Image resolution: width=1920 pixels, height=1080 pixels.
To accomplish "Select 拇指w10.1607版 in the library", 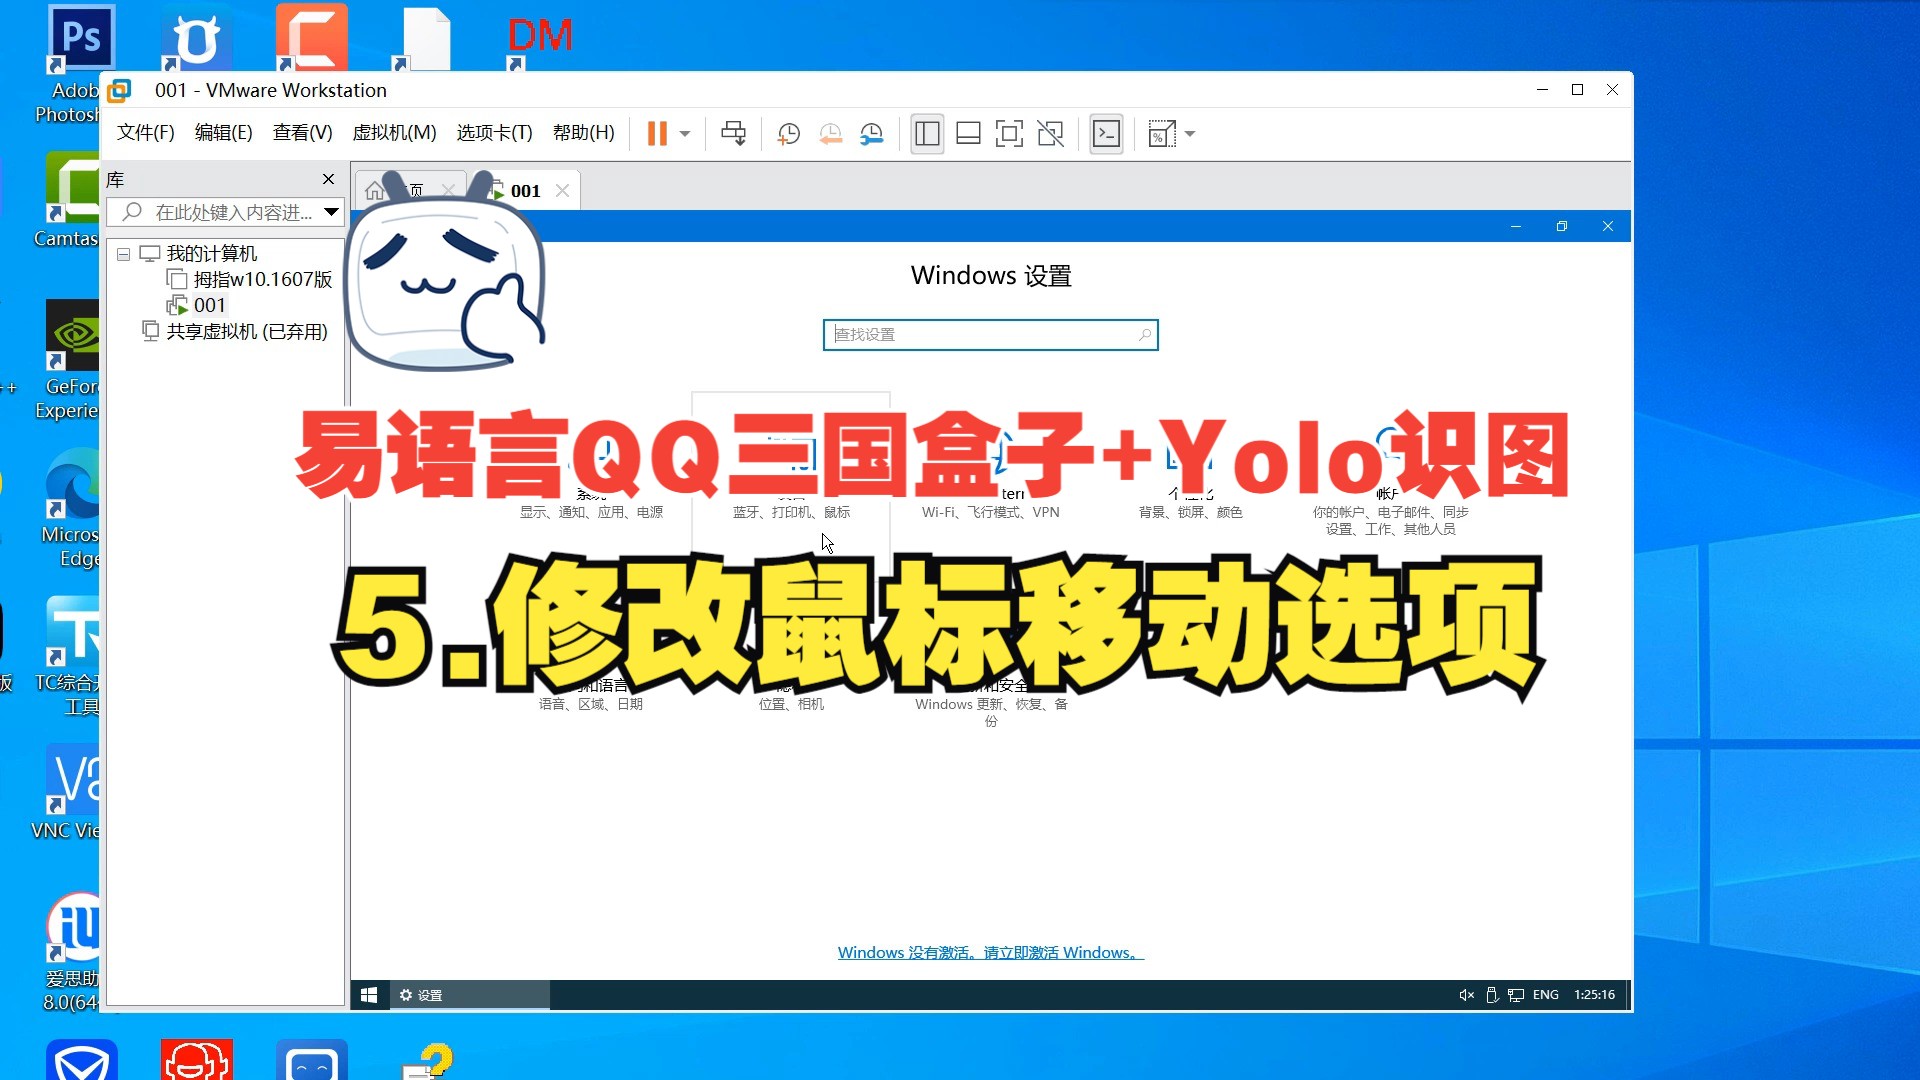I will [x=262, y=279].
